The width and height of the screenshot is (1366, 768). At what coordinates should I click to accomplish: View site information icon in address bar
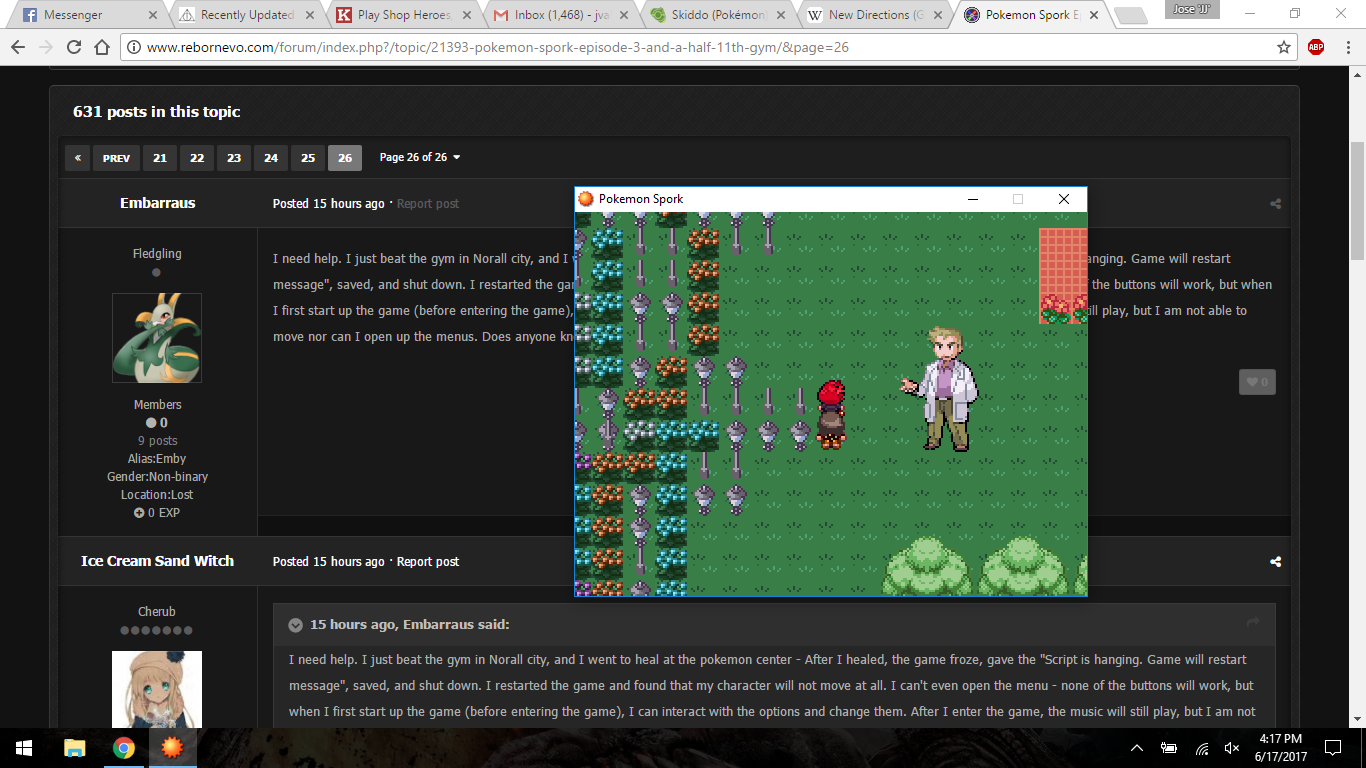pos(134,47)
